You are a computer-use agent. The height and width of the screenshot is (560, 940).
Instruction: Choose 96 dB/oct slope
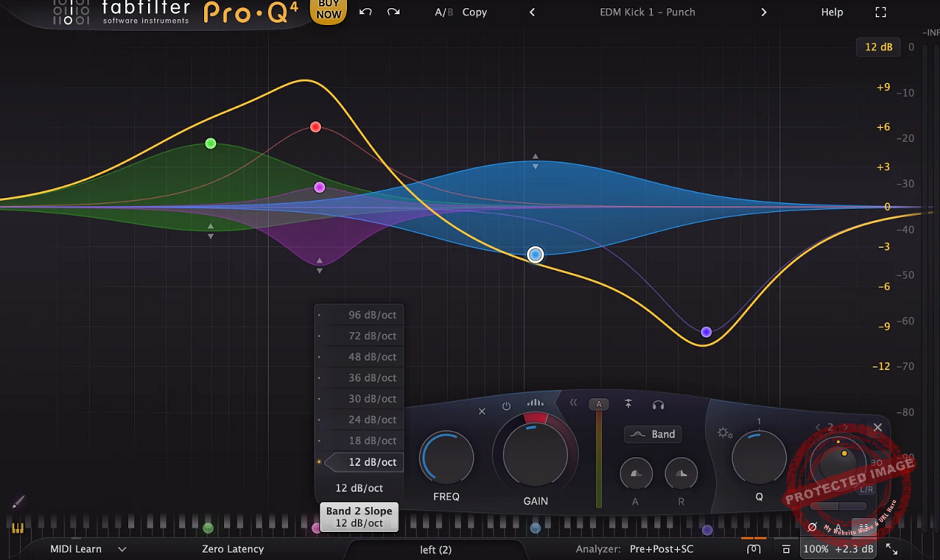(x=359, y=315)
